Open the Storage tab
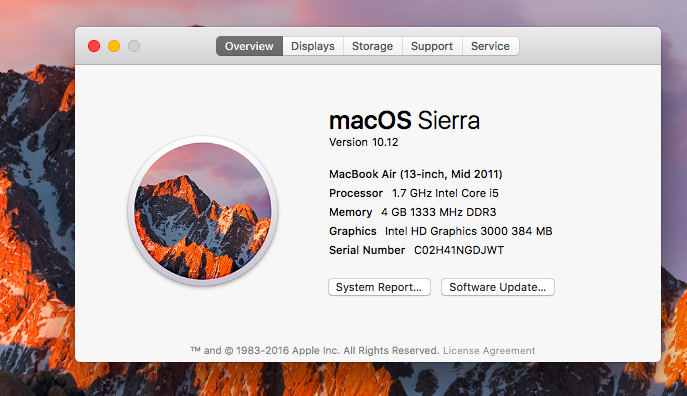The height and width of the screenshot is (396, 687). tap(372, 46)
